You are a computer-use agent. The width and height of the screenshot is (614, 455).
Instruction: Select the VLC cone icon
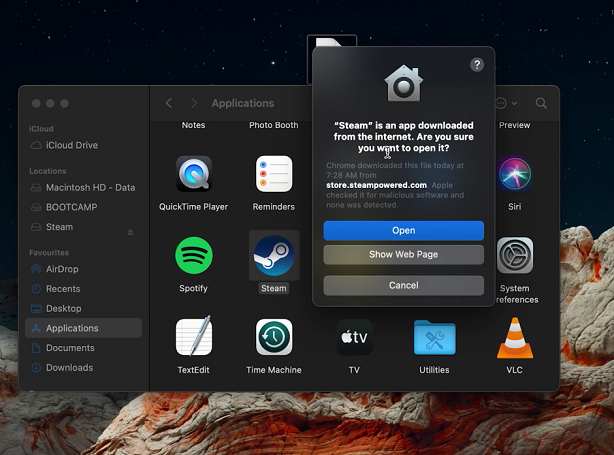coord(515,338)
